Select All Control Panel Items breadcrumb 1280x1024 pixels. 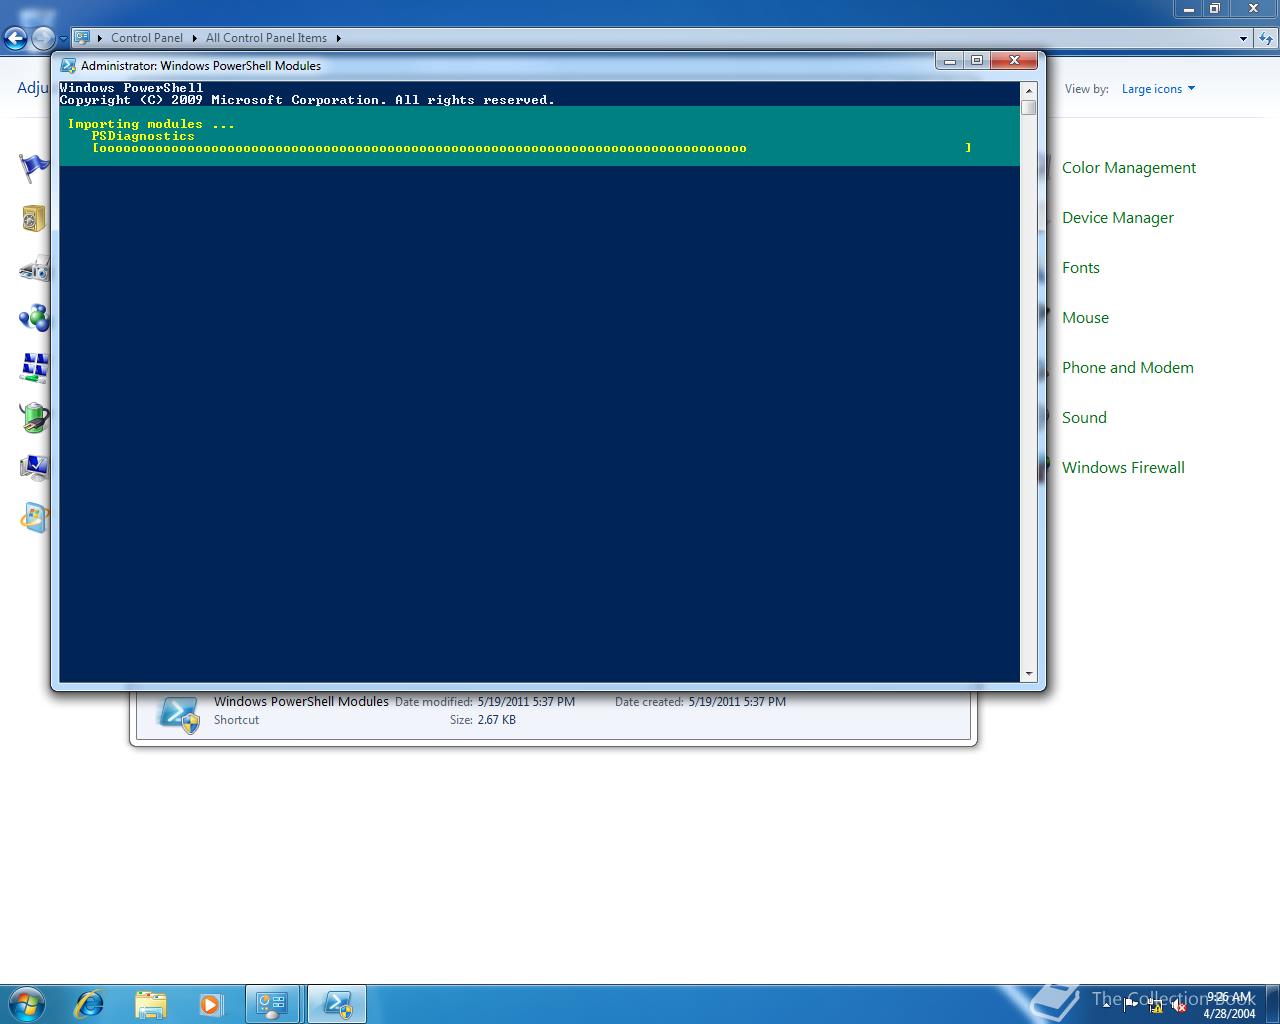coord(266,38)
